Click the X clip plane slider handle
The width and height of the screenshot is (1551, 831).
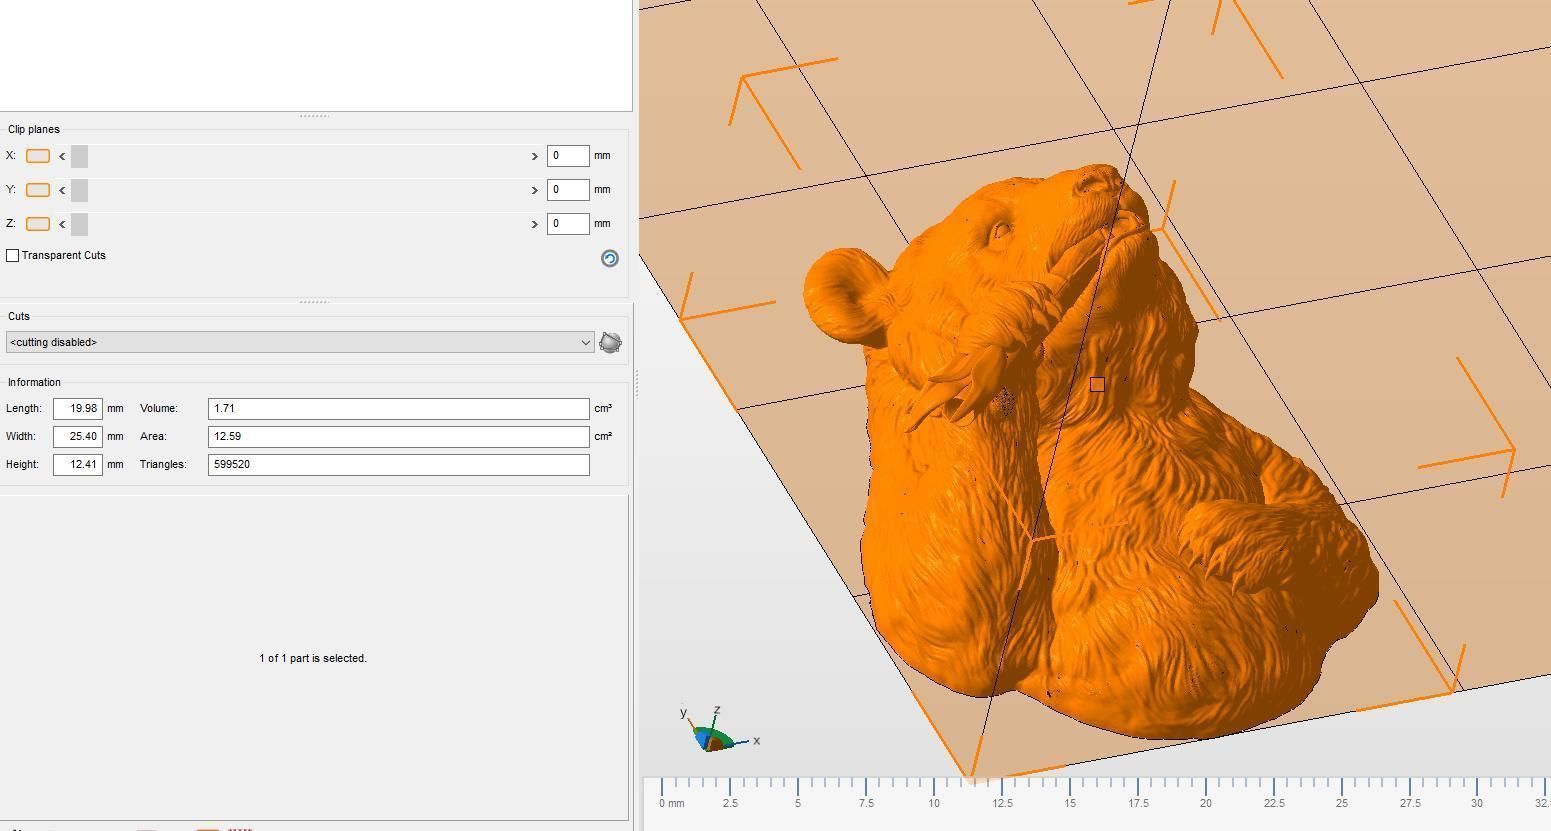[79, 156]
